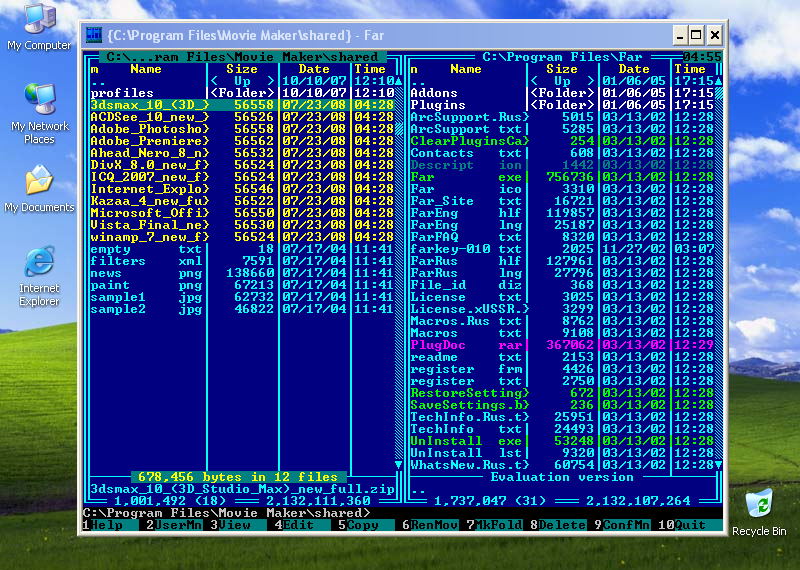Image resolution: width=800 pixels, height=570 pixels.
Task: Select the winamp_7_new_f} file
Action: coord(242,237)
